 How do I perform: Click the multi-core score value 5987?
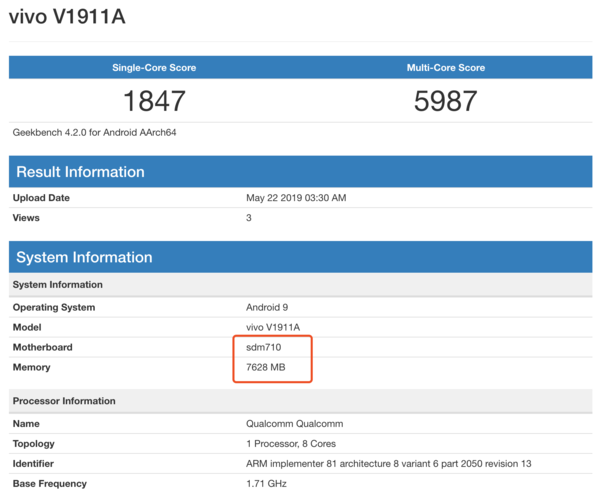pyautogui.click(x=446, y=101)
